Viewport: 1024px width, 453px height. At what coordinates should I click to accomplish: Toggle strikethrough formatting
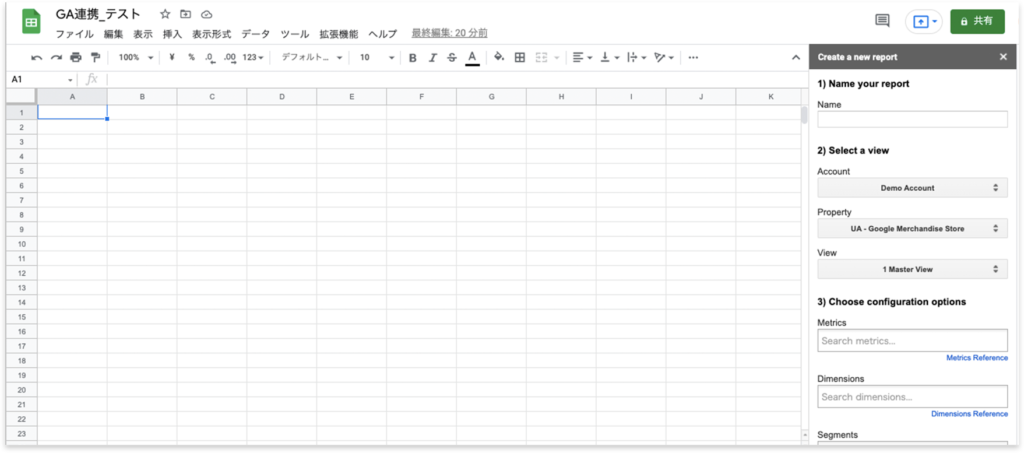click(452, 58)
